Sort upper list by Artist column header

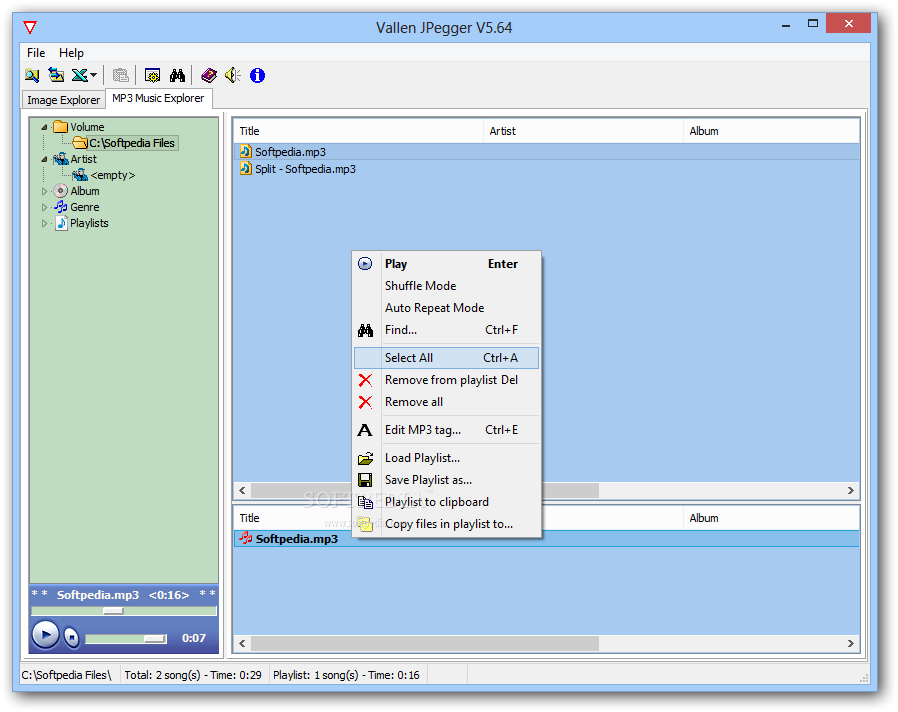click(x=584, y=131)
